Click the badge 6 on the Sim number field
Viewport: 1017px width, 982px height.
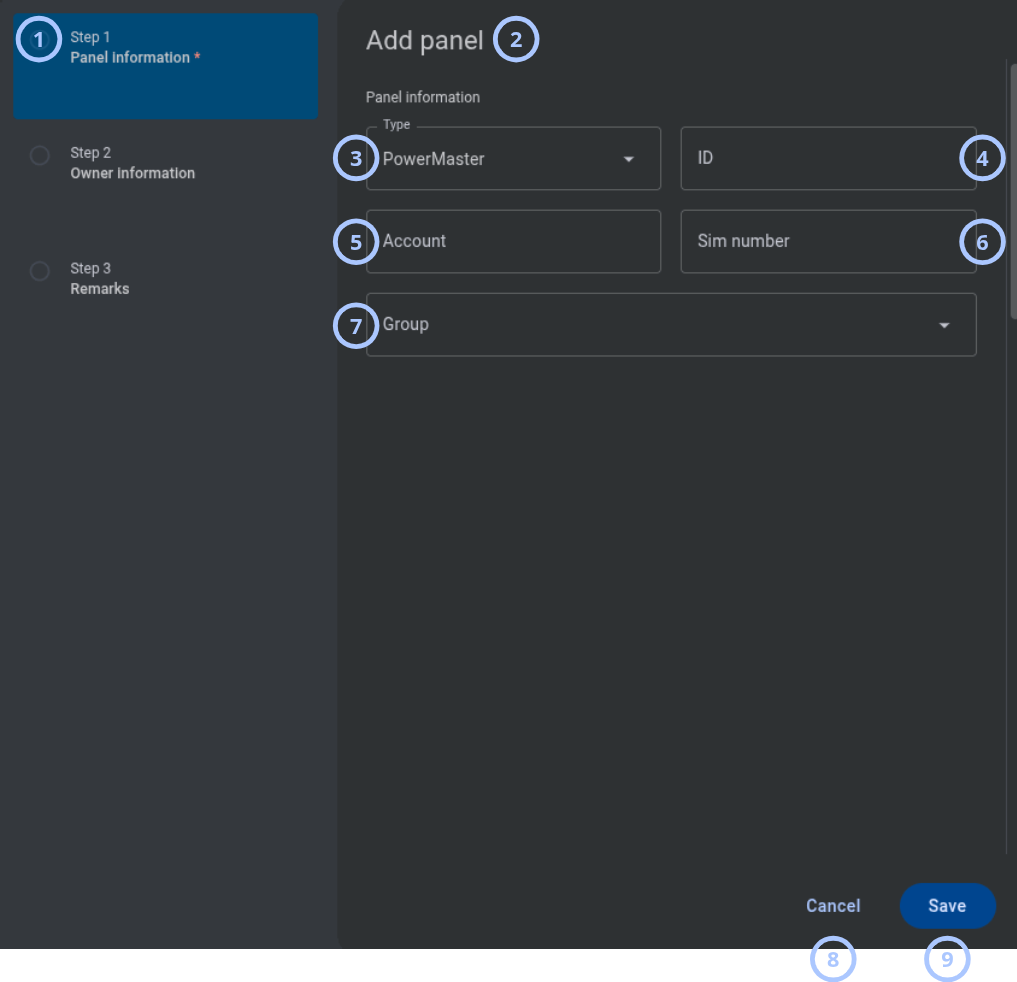982,242
